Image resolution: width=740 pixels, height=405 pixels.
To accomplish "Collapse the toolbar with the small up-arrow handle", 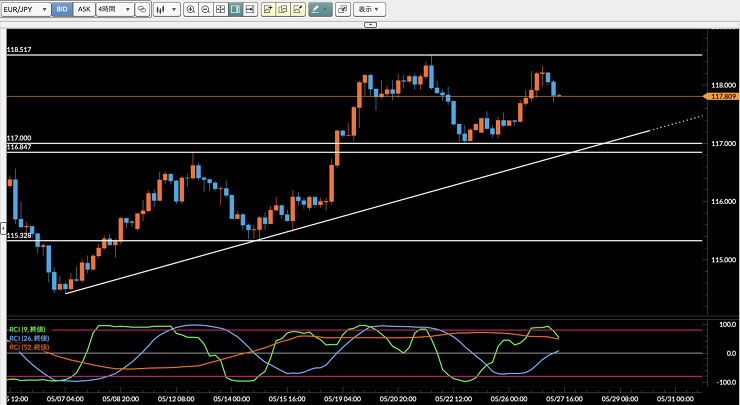I will point(370,25).
